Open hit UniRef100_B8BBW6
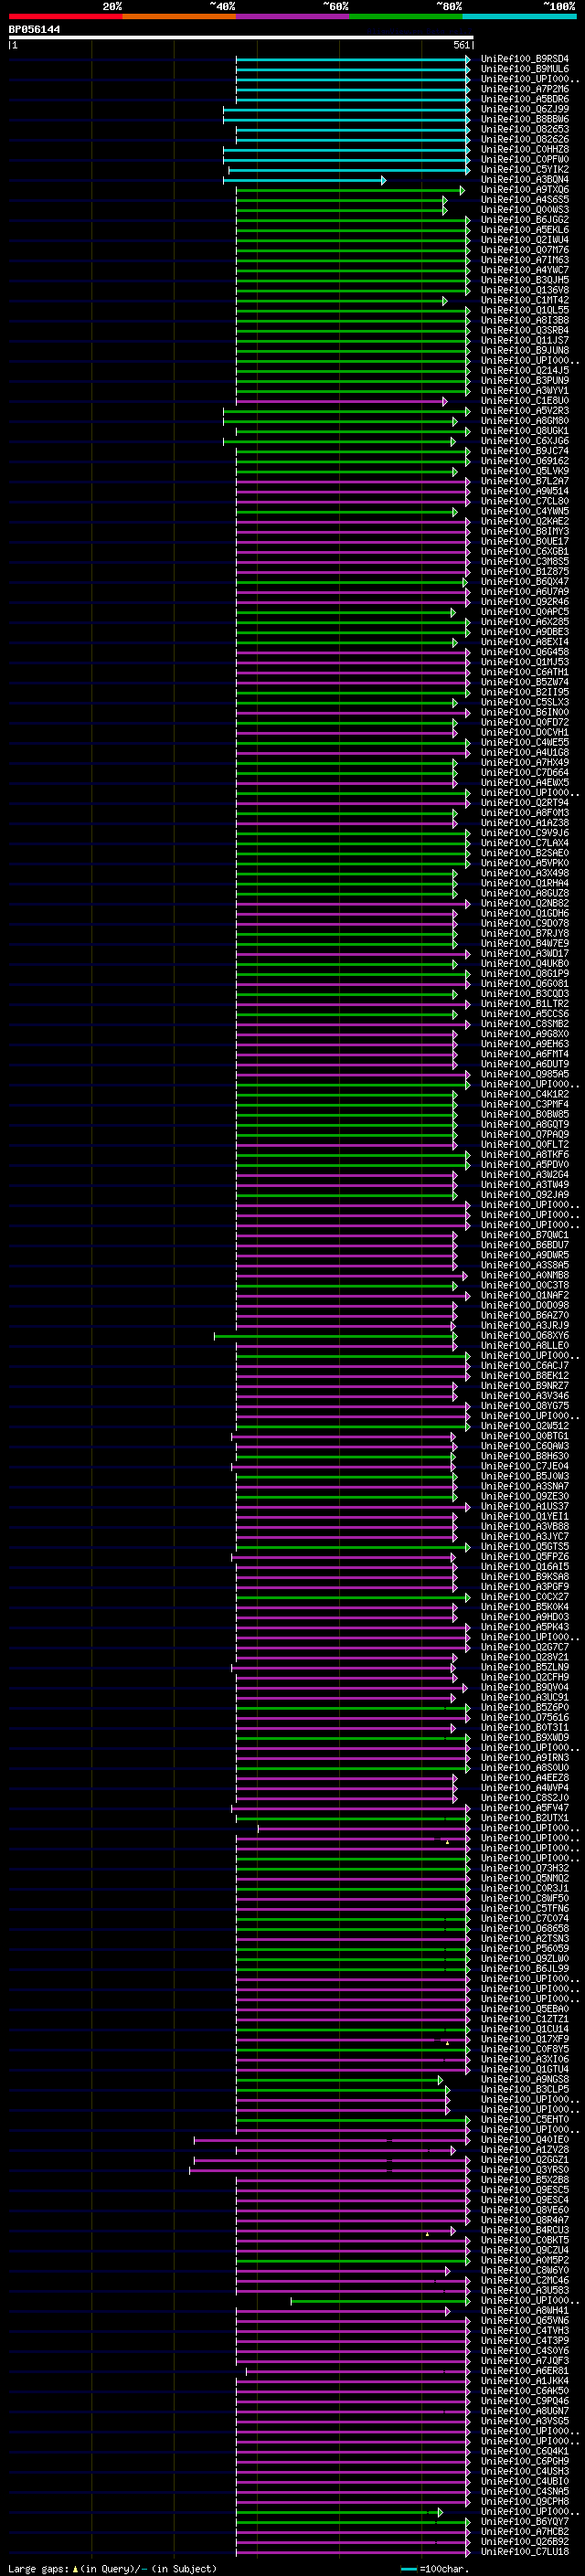This screenshot has width=585, height=2576. pyautogui.click(x=525, y=119)
